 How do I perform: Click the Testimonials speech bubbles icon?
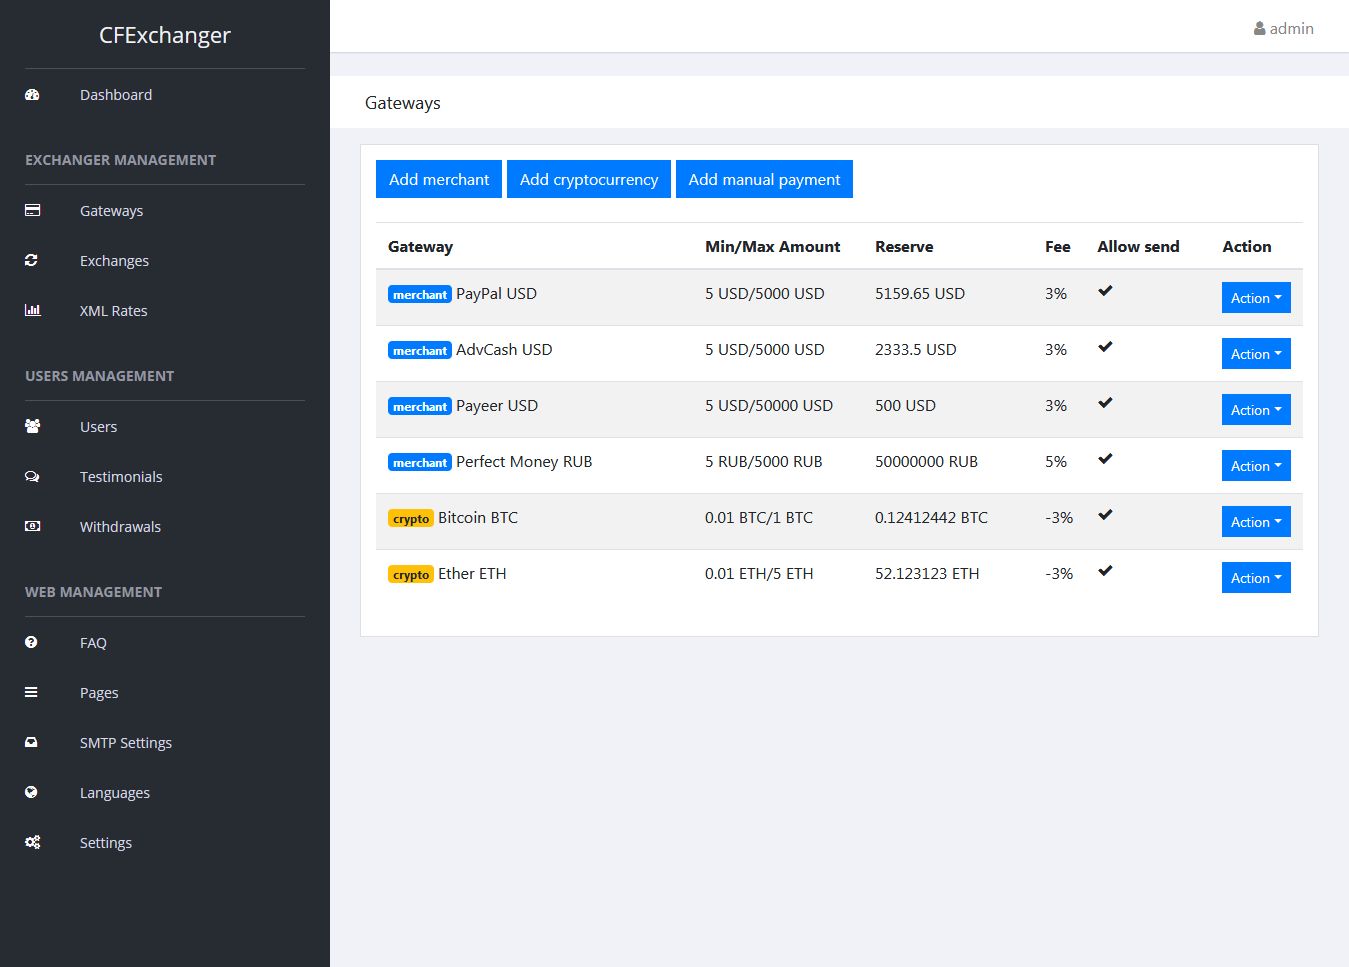(32, 476)
